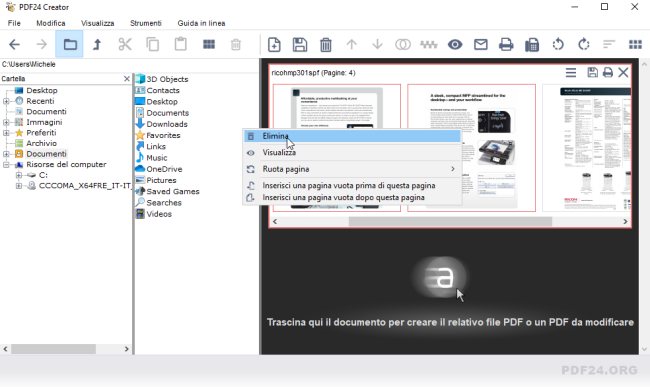Create a new document icon
Screen dimensions: 650x387
click(x=274, y=44)
